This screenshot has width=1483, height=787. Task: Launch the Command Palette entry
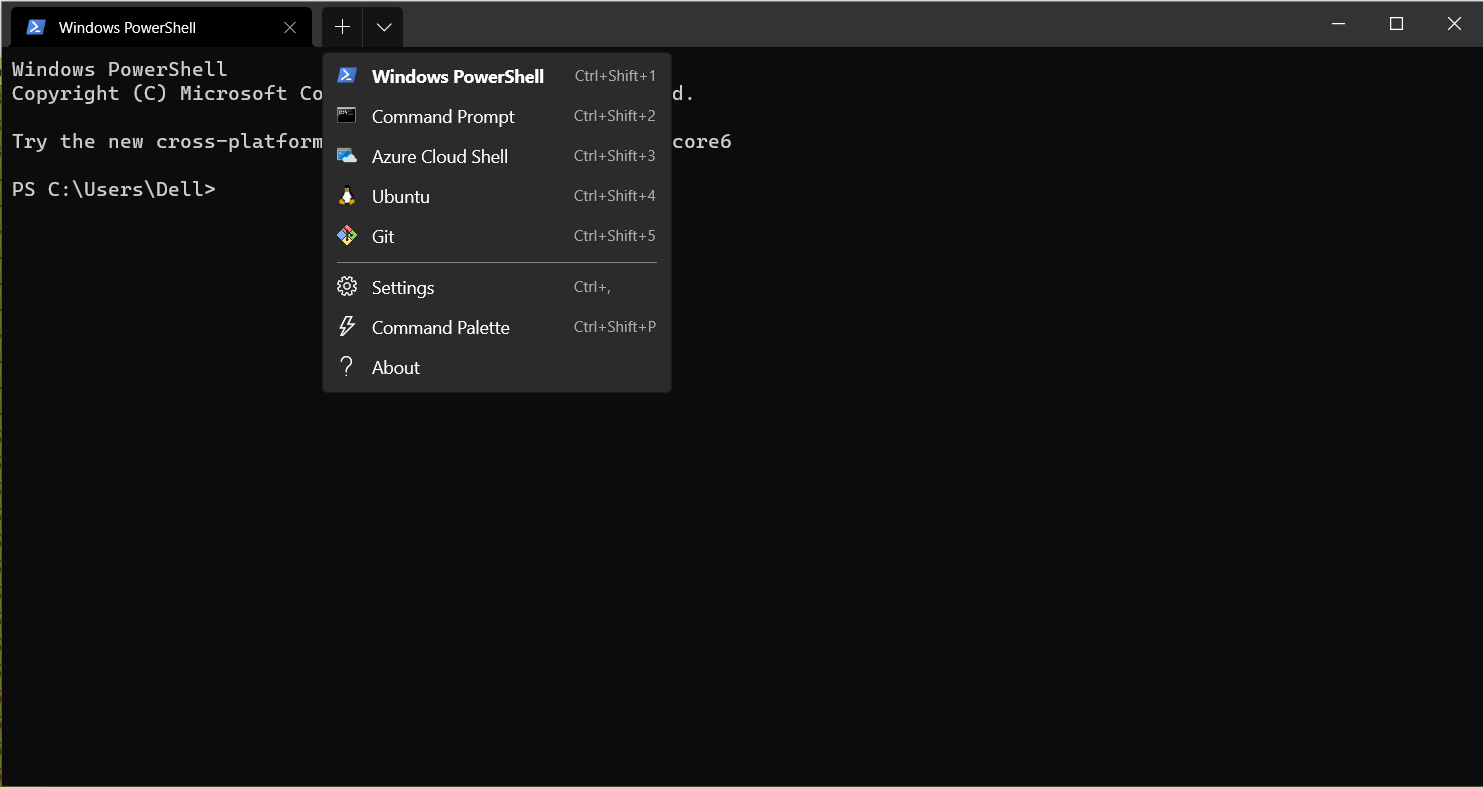tap(440, 327)
